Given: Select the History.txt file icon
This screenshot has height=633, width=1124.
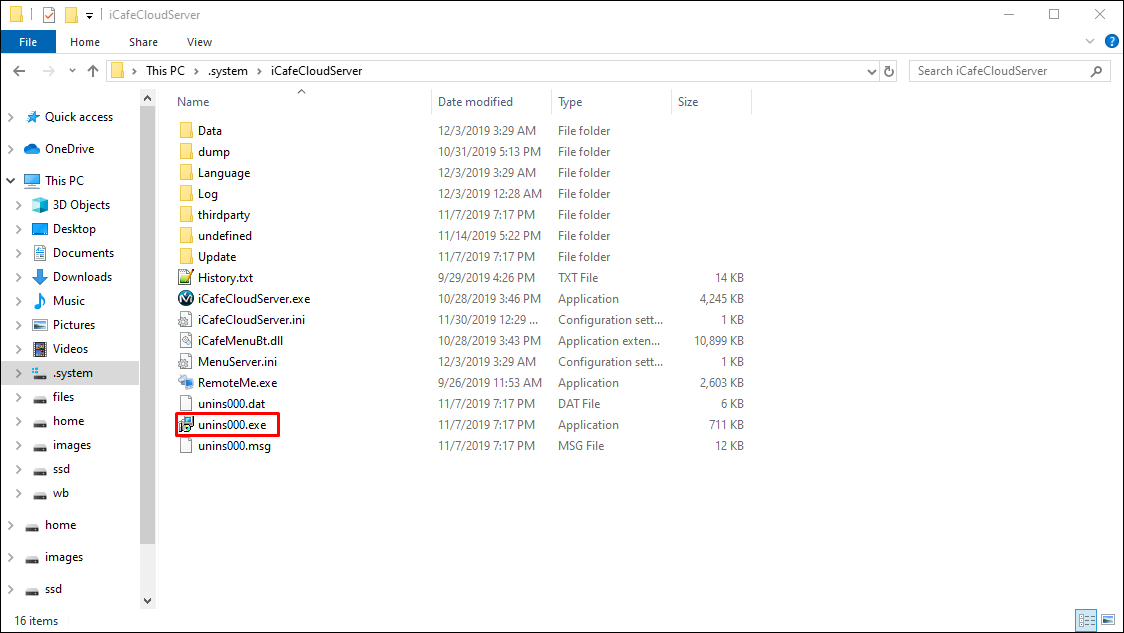Looking at the screenshot, I should coord(185,277).
